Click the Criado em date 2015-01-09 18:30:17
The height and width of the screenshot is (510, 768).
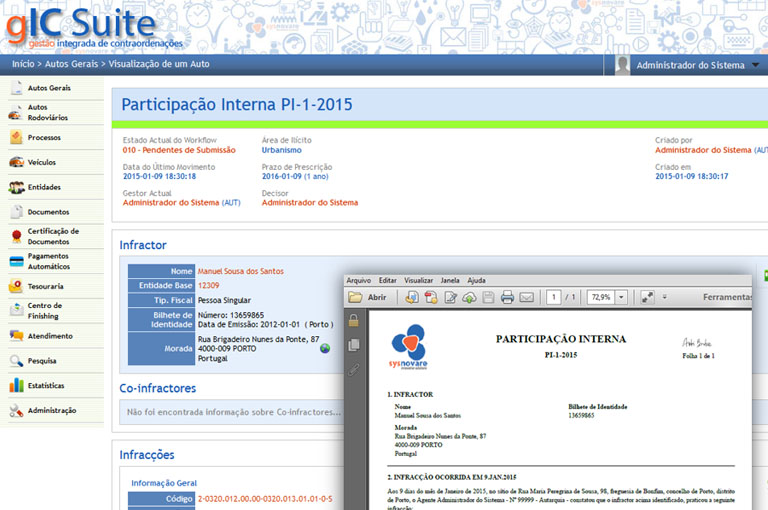coord(692,176)
